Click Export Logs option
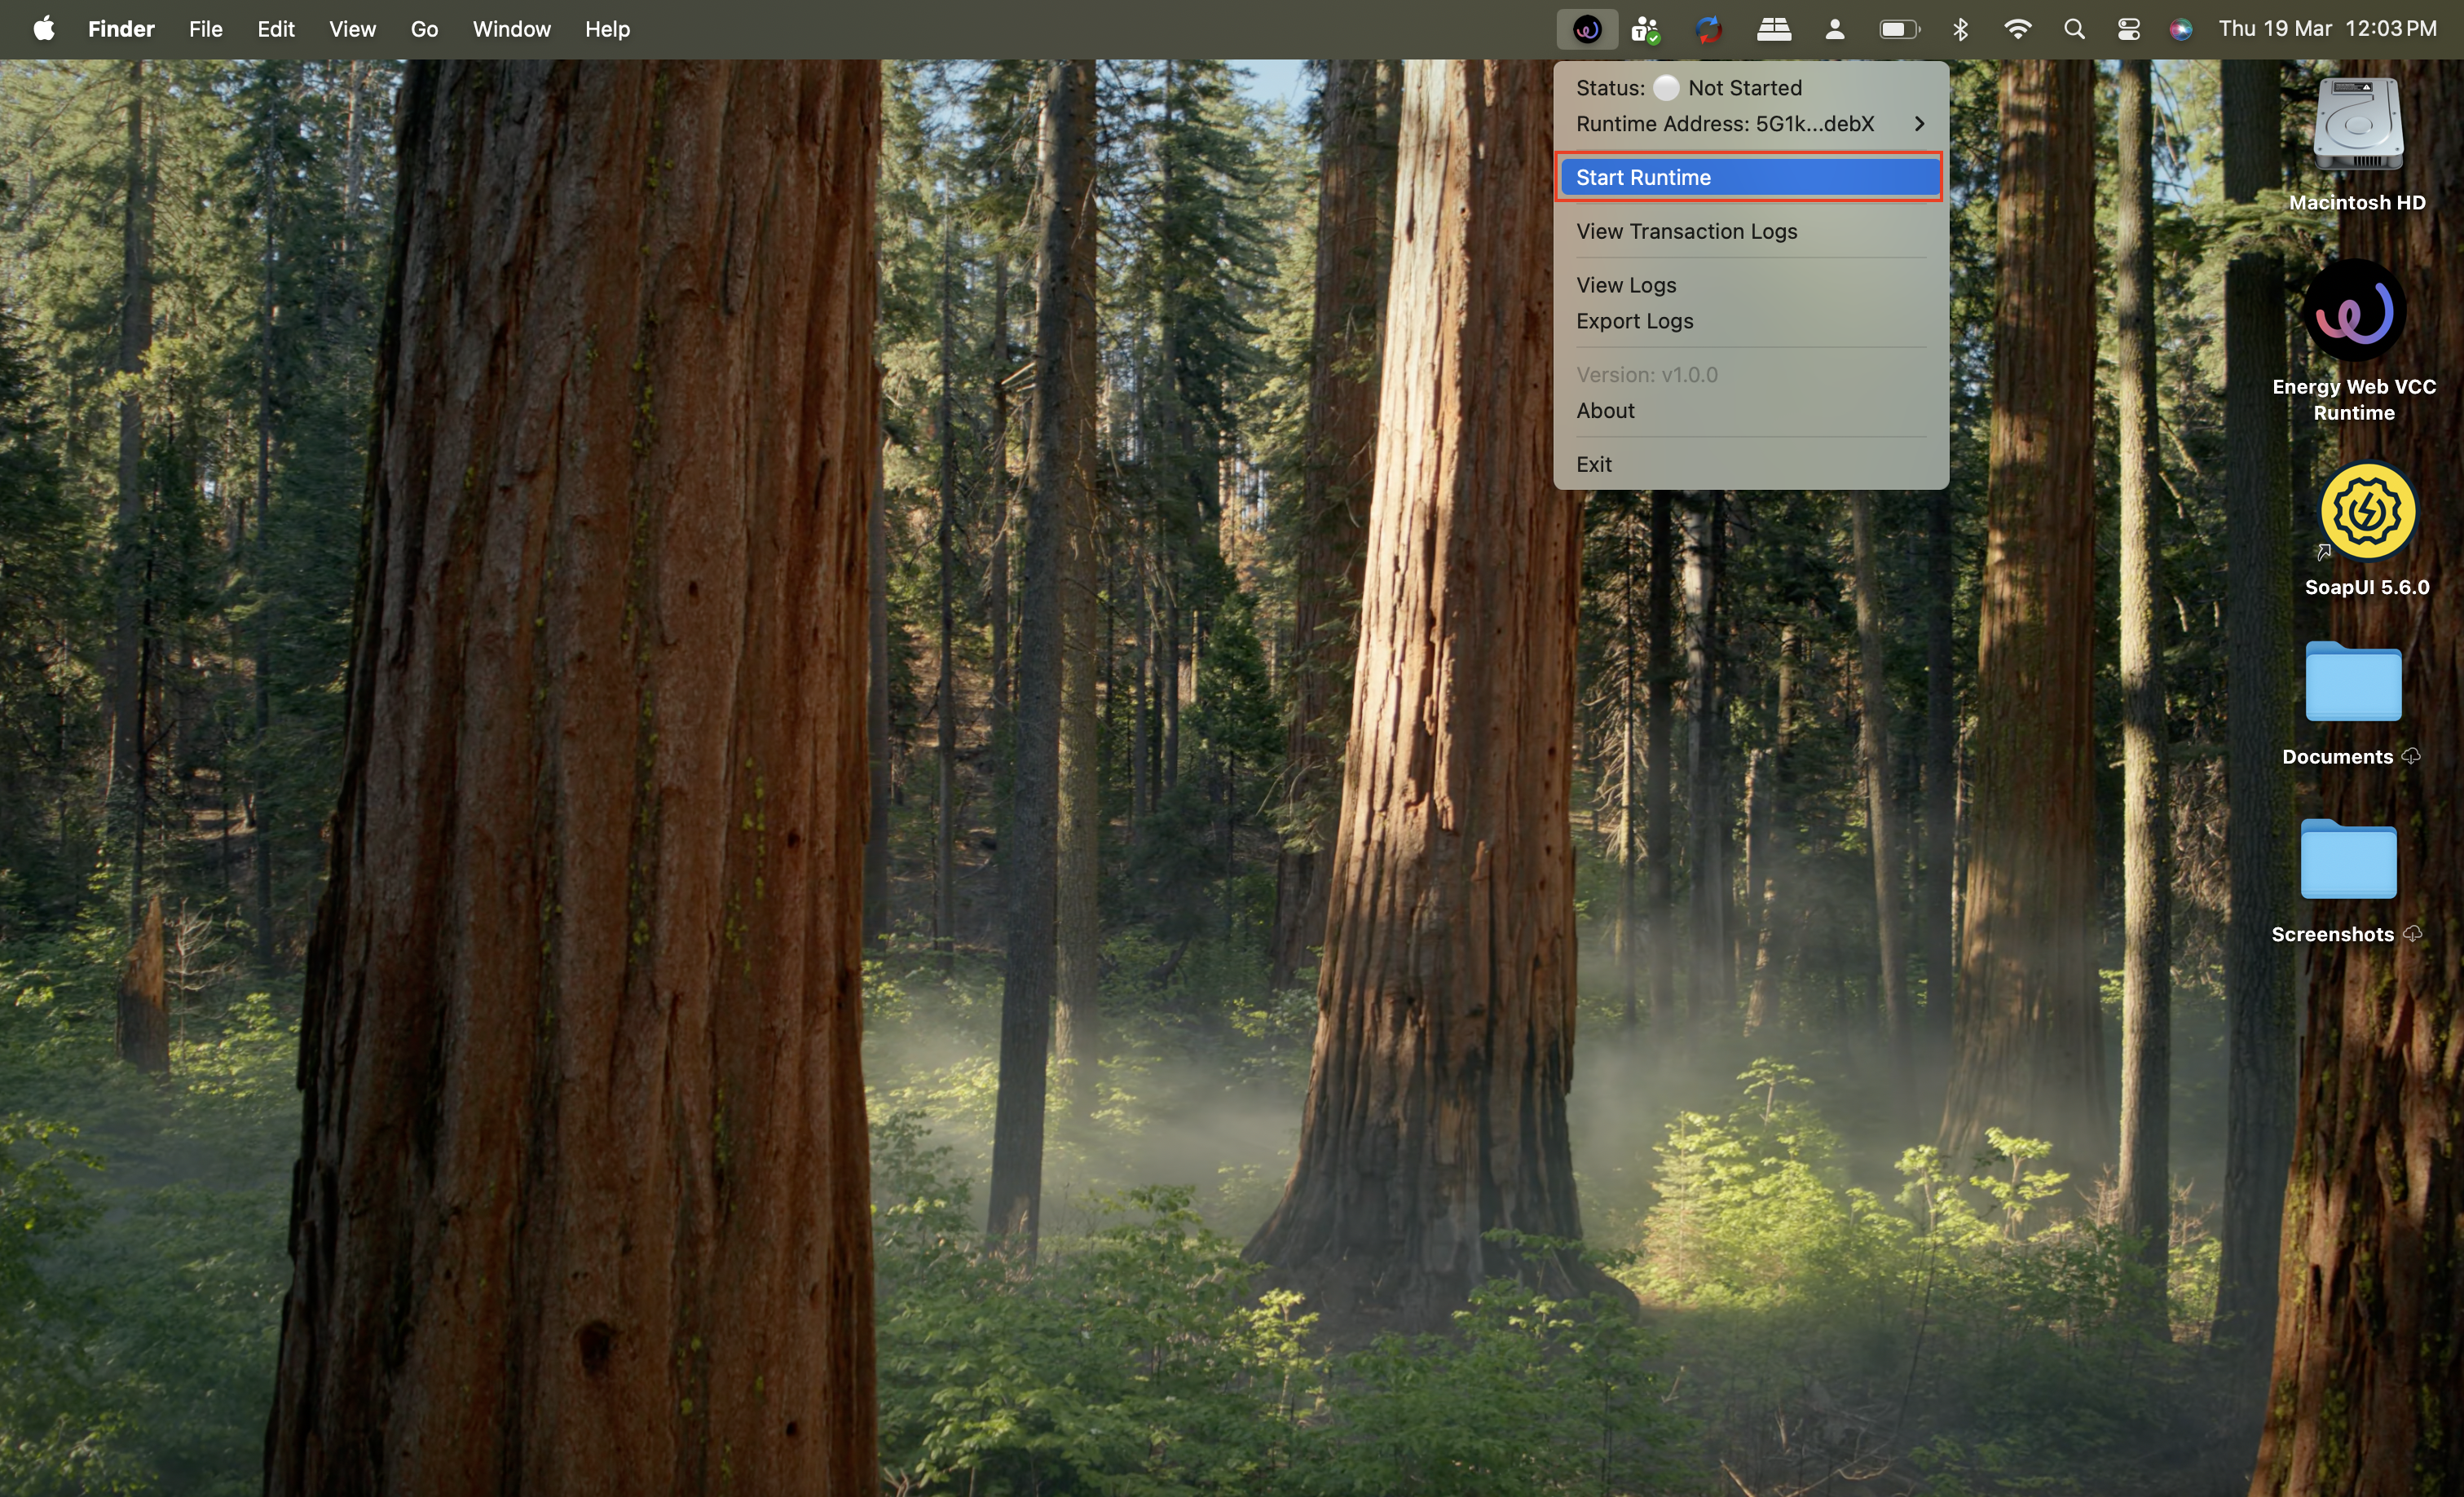 pyautogui.click(x=1634, y=321)
